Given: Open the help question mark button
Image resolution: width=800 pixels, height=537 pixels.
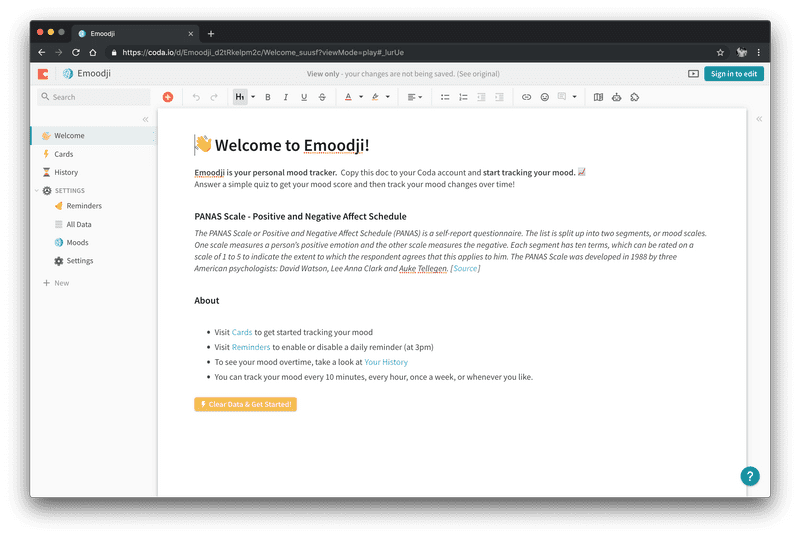Looking at the screenshot, I should [x=750, y=476].
